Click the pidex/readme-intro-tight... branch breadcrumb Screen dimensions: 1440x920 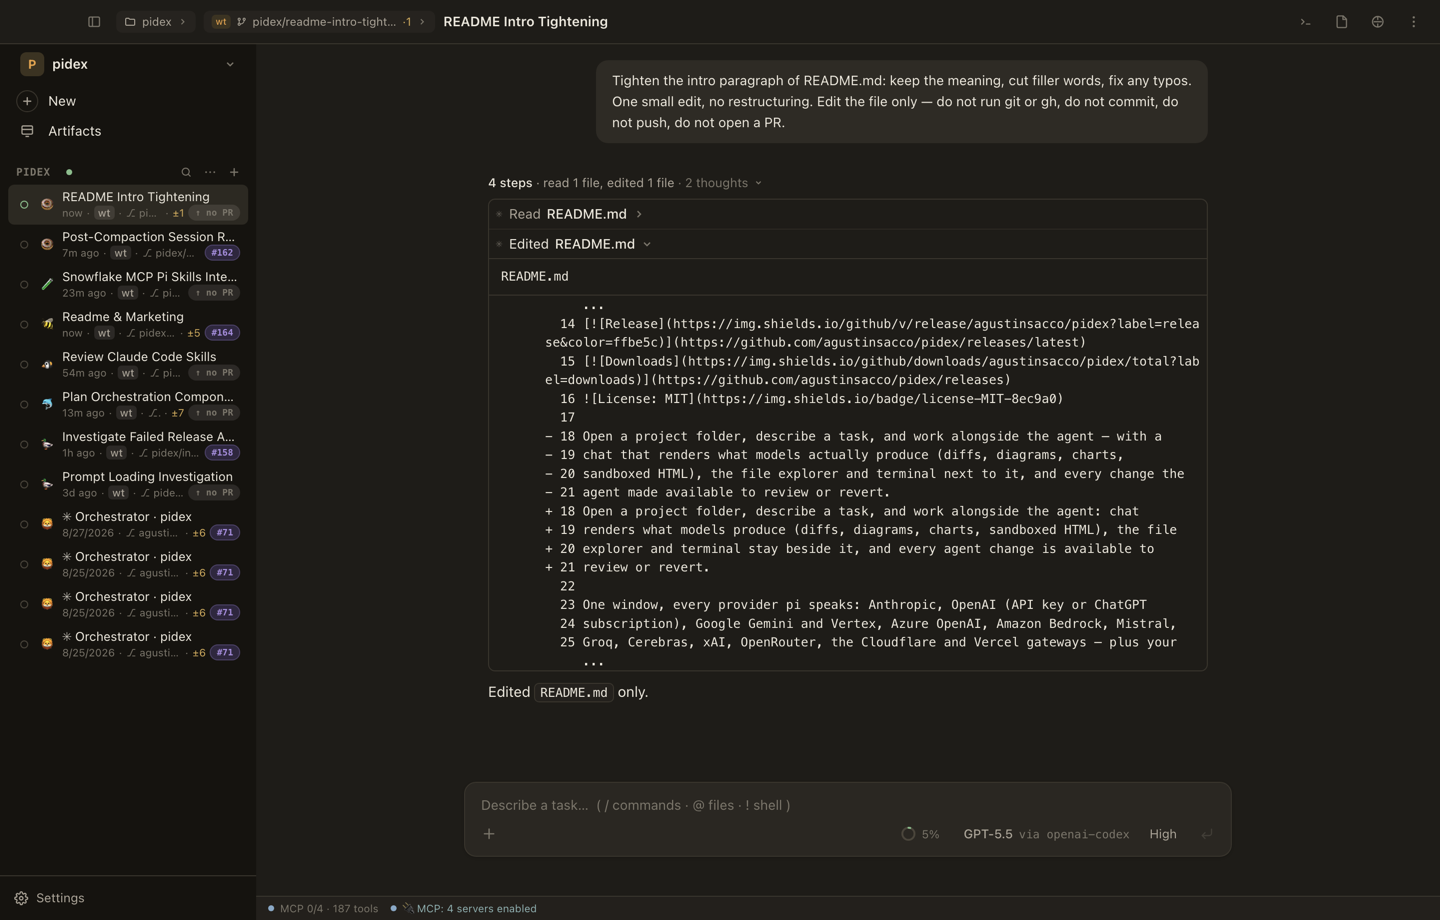pos(318,22)
